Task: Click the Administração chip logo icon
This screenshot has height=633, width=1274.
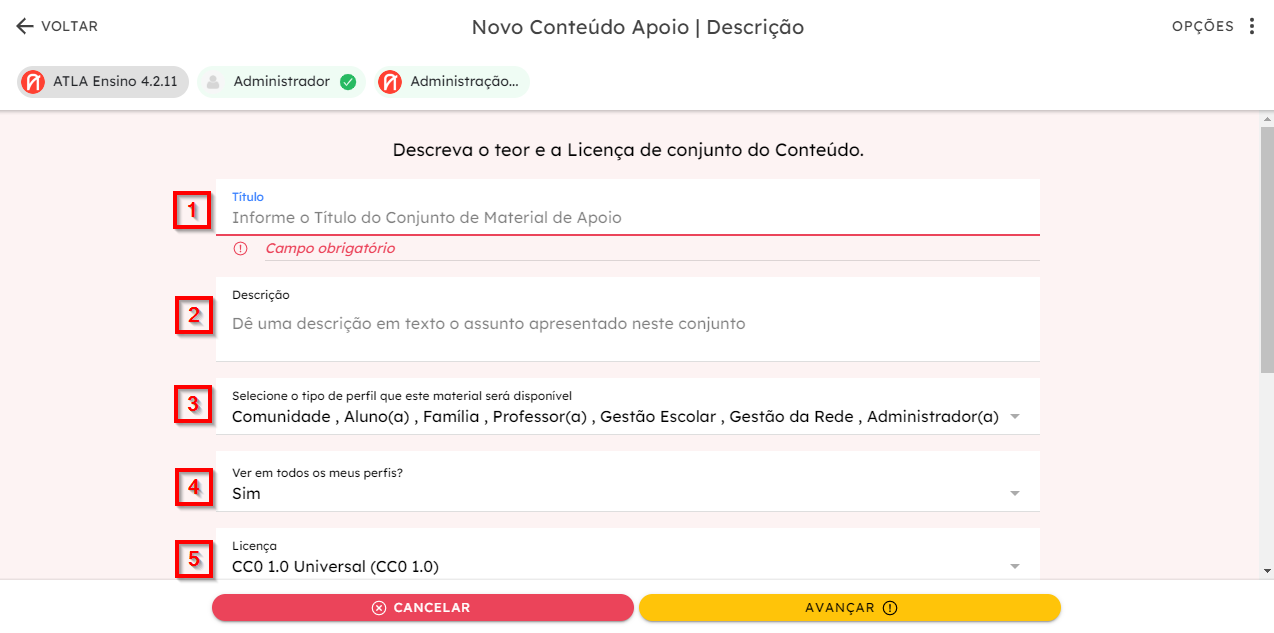Action: click(390, 82)
